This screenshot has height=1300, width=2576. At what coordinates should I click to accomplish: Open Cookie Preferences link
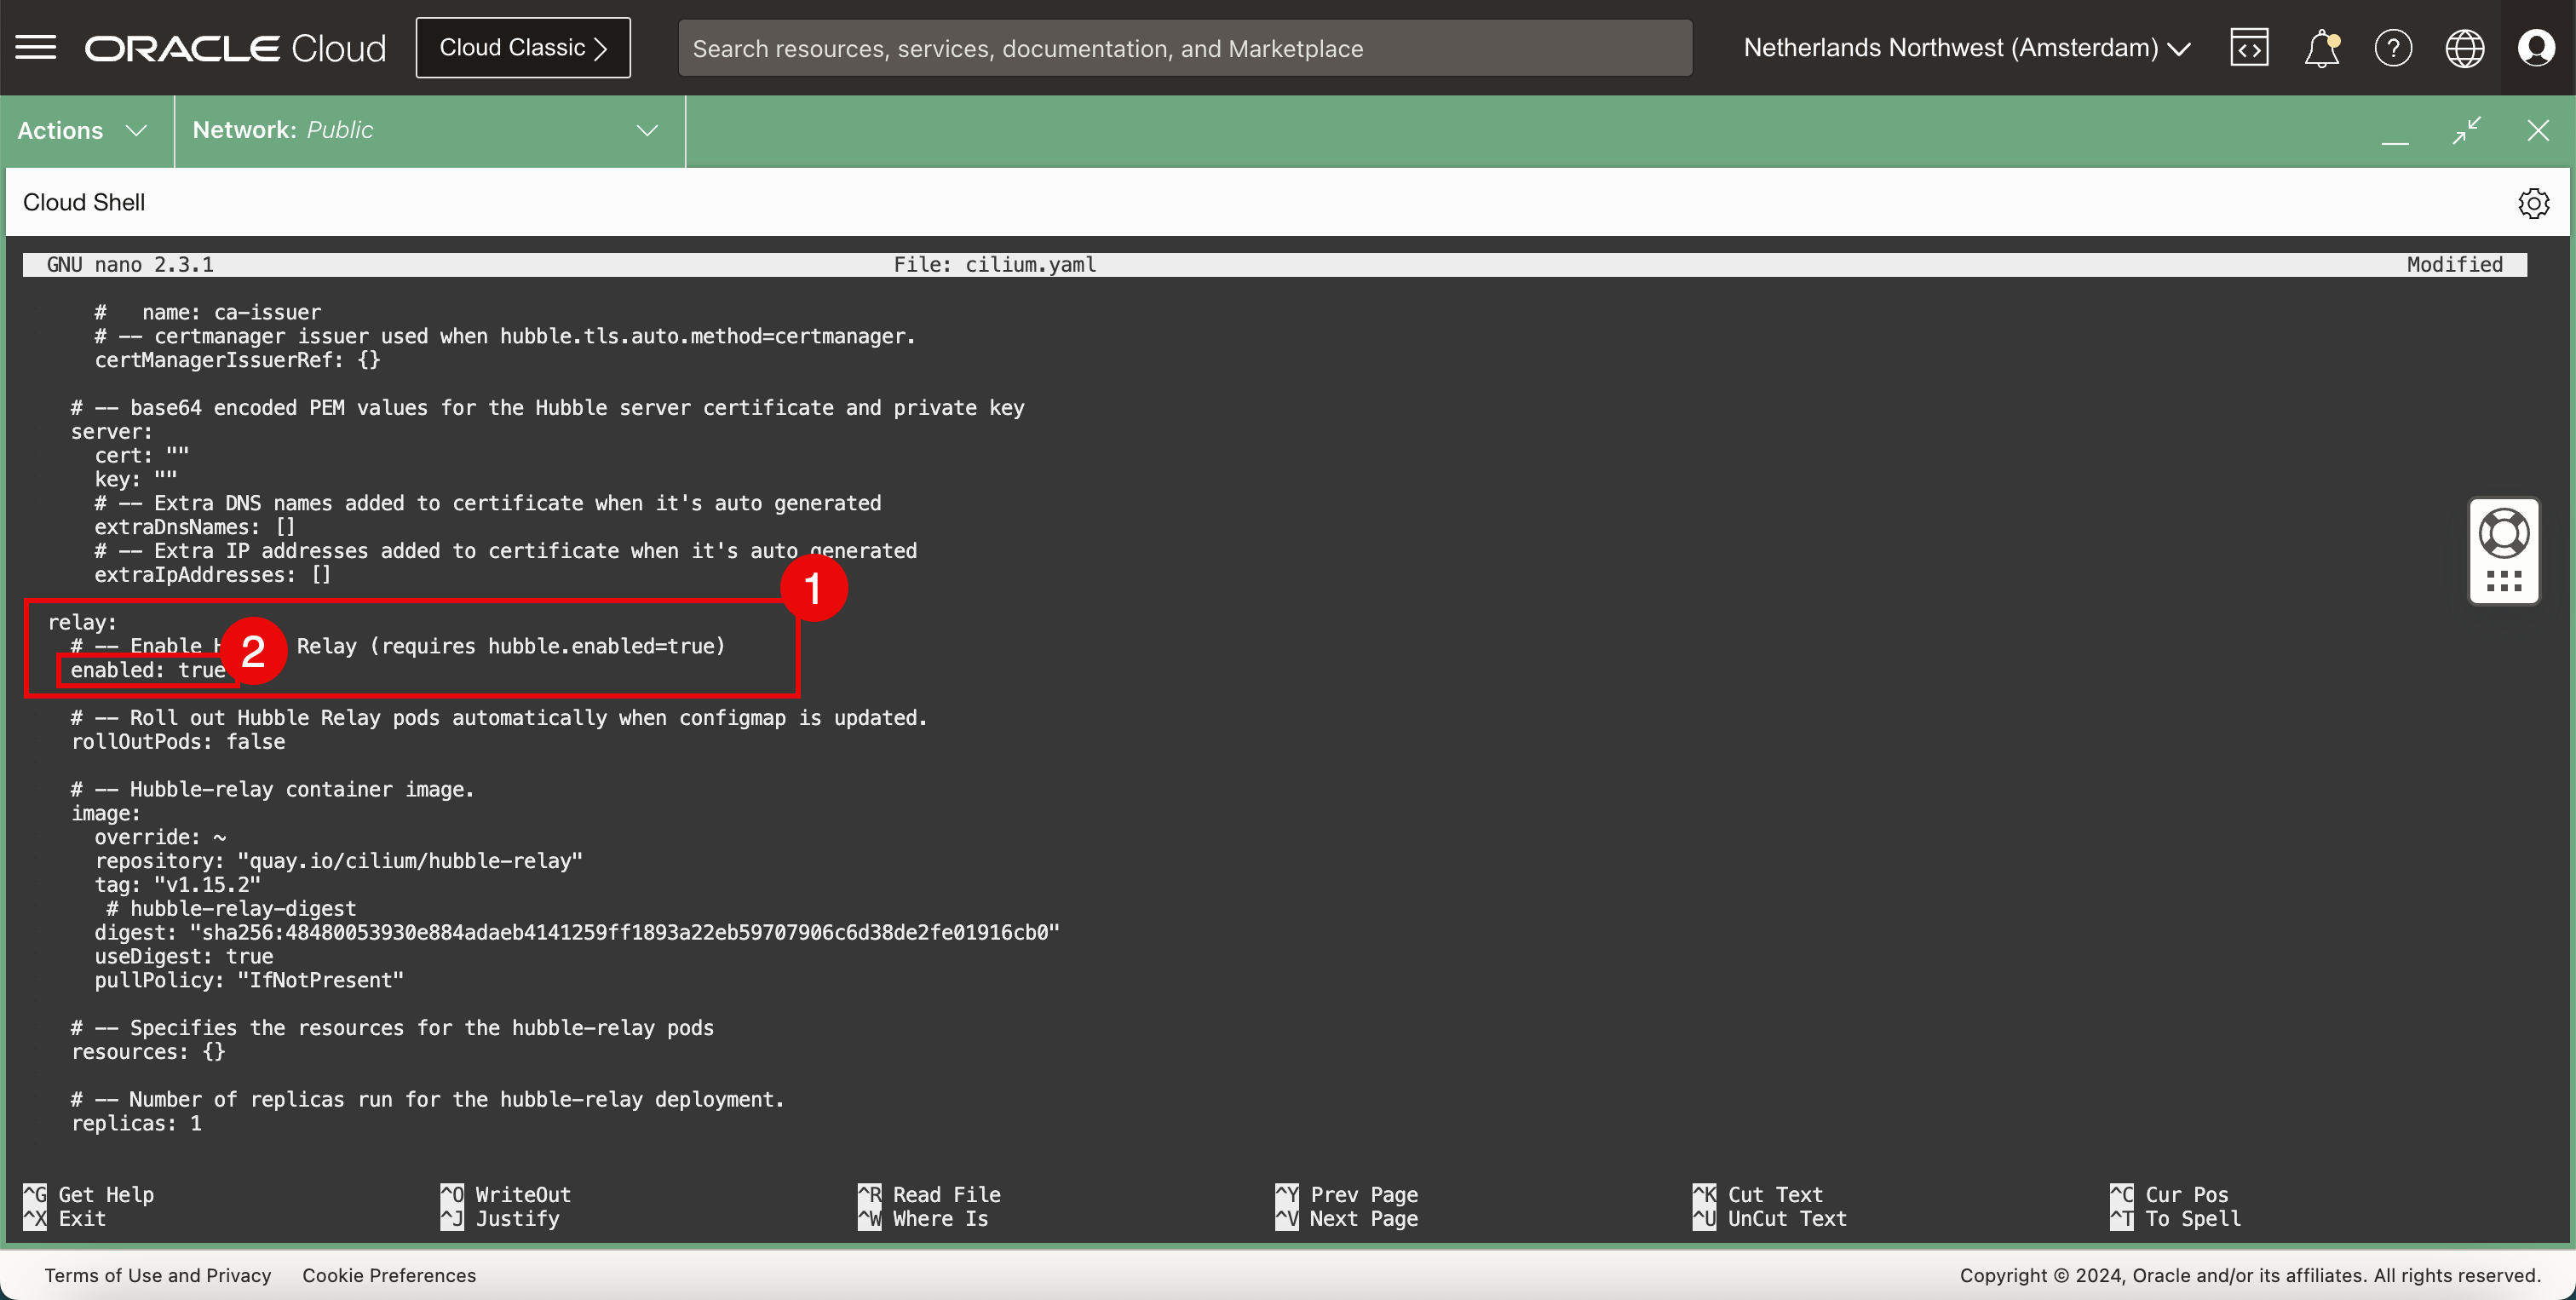389,1275
